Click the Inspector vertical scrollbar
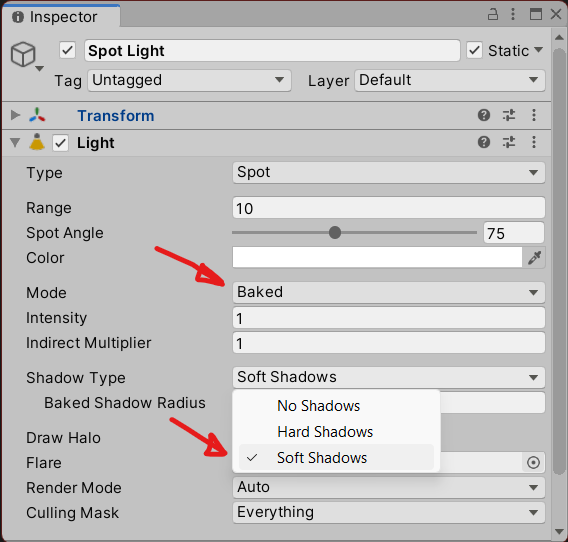Image resolution: width=568 pixels, height=542 pixels. 559,261
